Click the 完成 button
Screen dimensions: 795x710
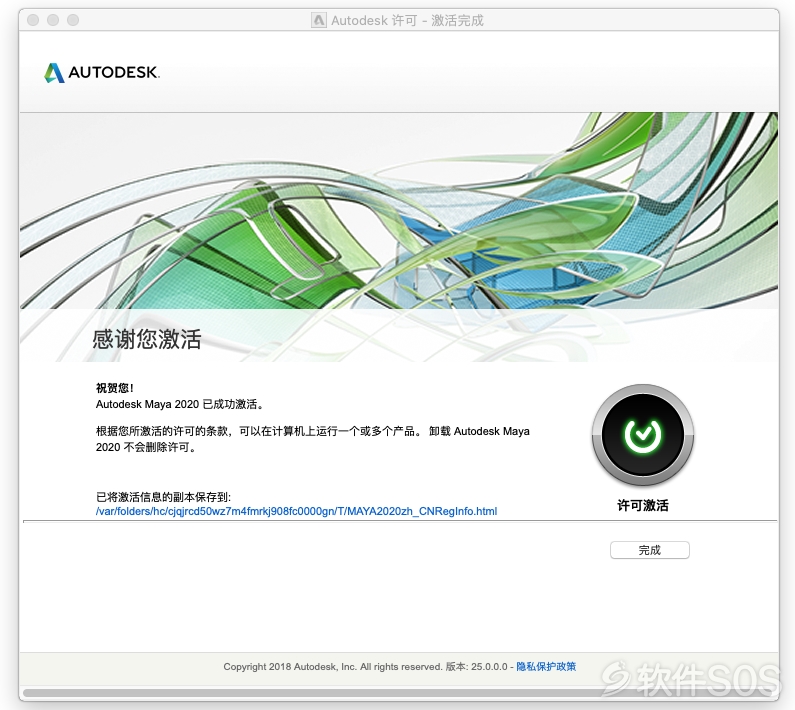coord(649,550)
